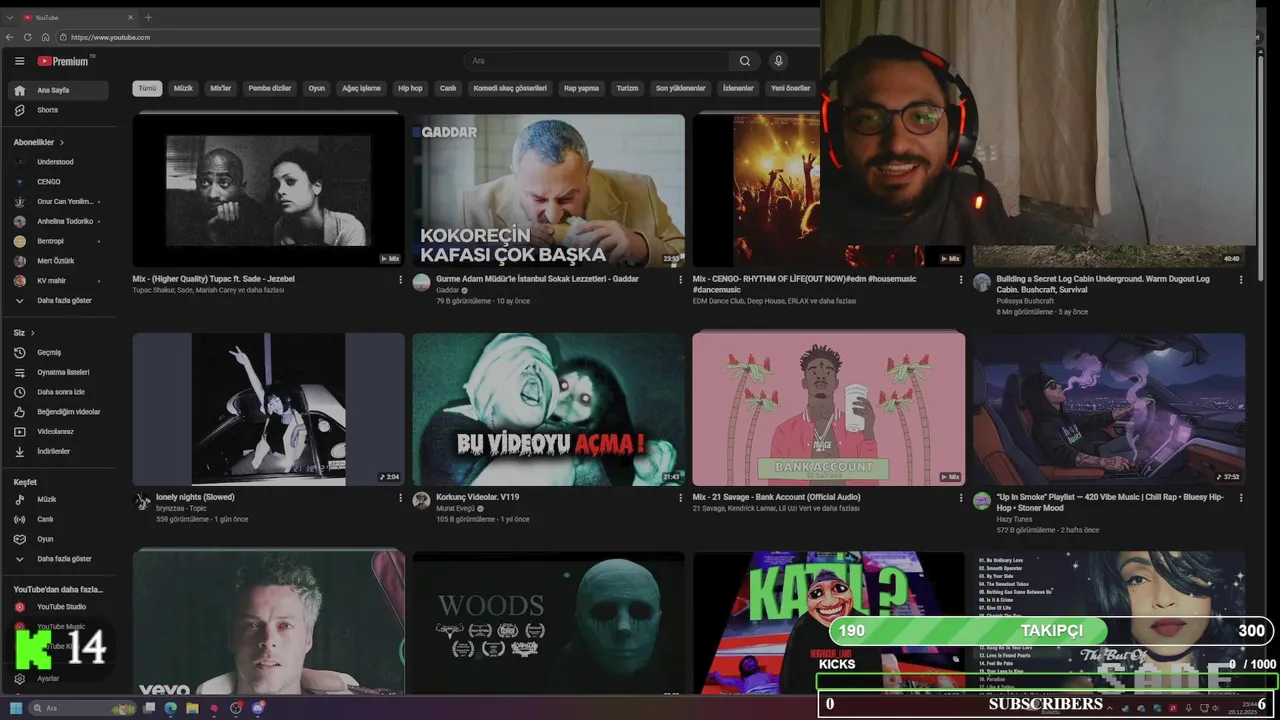The width and height of the screenshot is (1280, 720).
Task: Open Oyun under Keşfet section
Action: pos(58,539)
